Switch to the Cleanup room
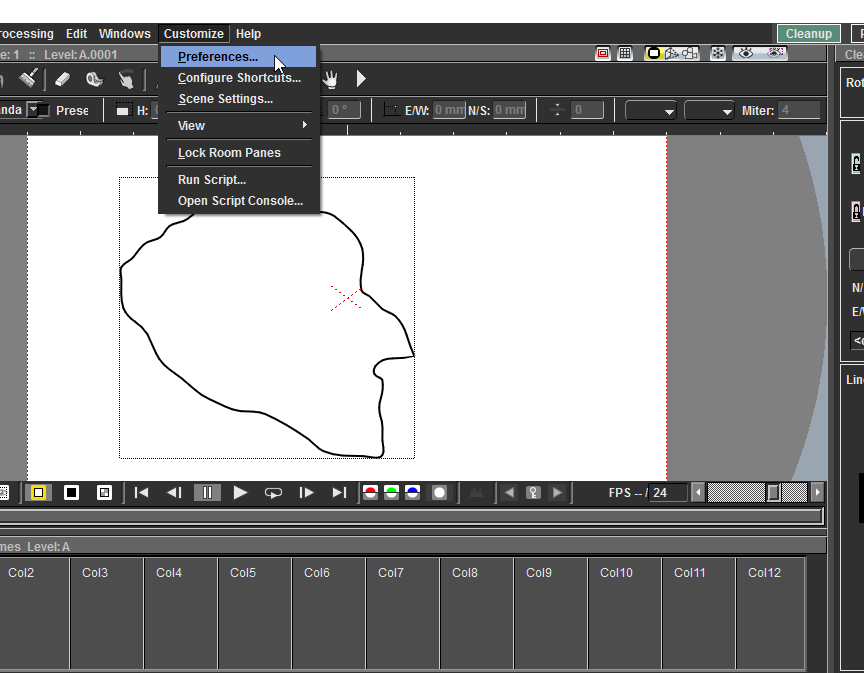 pyautogui.click(x=808, y=34)
